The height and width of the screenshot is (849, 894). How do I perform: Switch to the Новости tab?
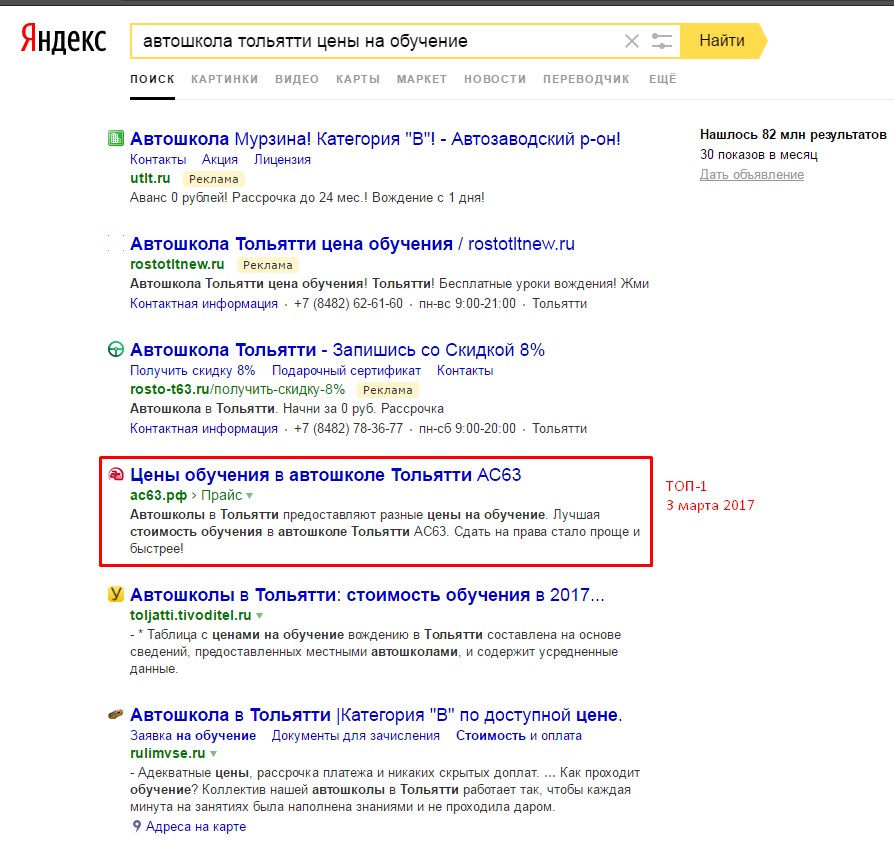point(495,79)
